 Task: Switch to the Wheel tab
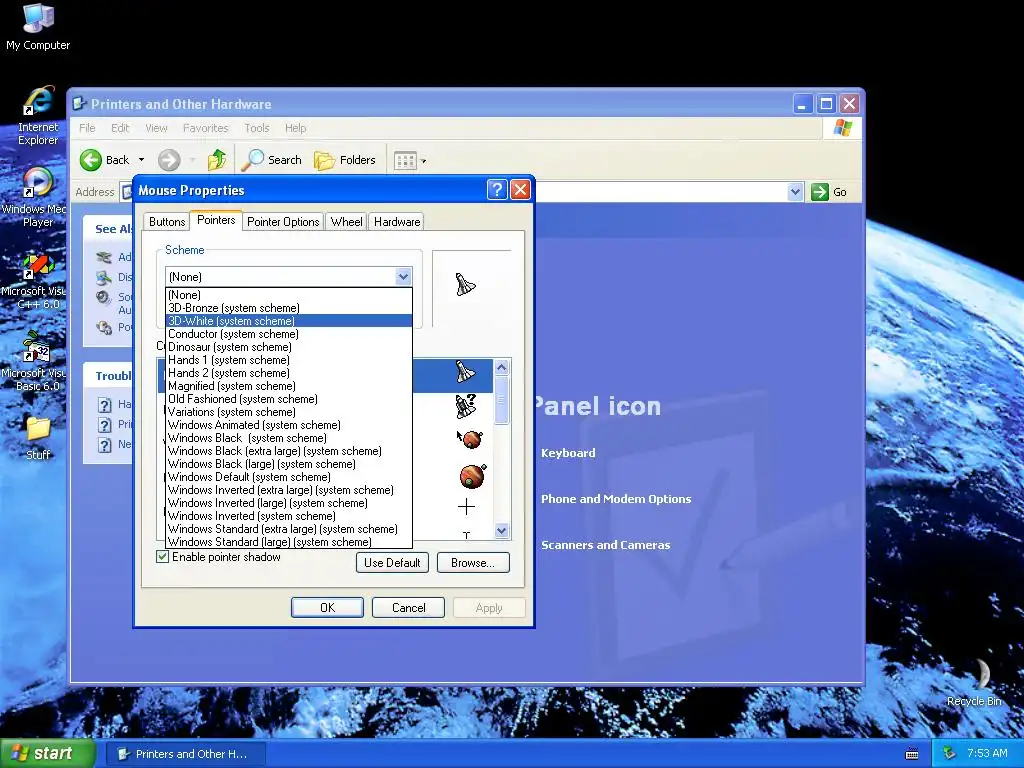[346, 222]
